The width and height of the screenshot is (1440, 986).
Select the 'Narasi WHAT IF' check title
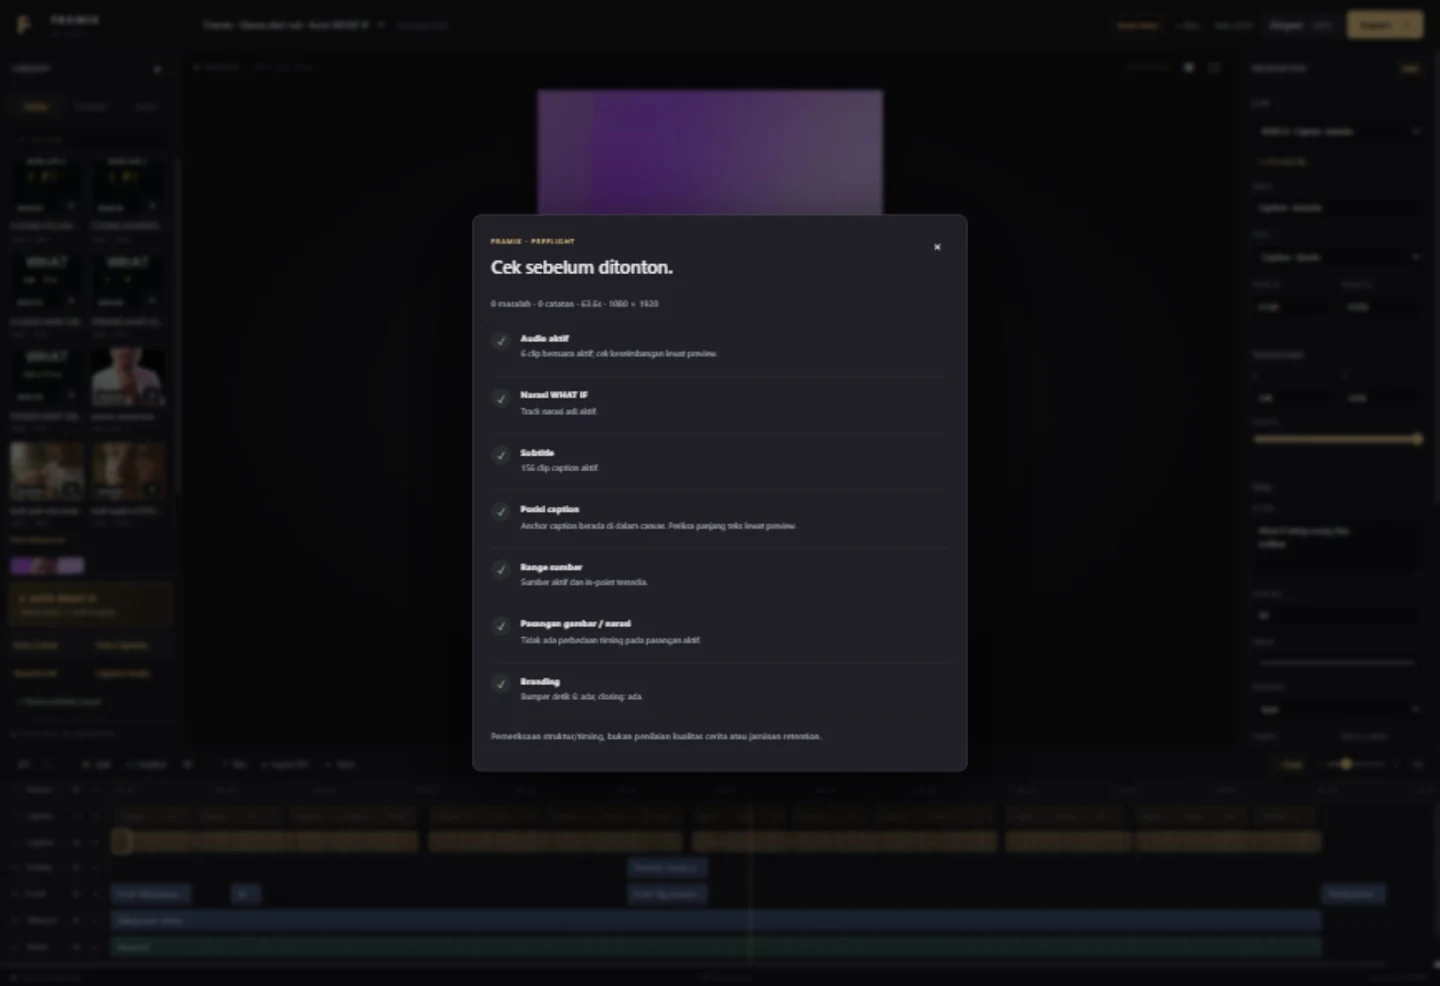pos(554,395)
